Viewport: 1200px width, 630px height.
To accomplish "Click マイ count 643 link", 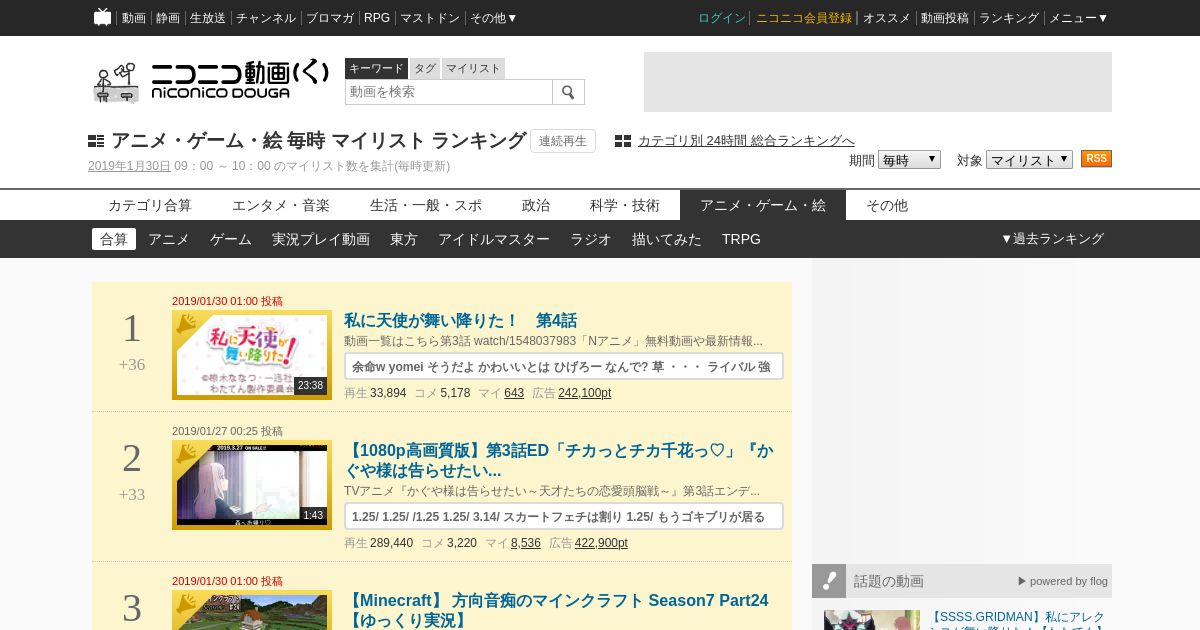I will tap(514, 393).
